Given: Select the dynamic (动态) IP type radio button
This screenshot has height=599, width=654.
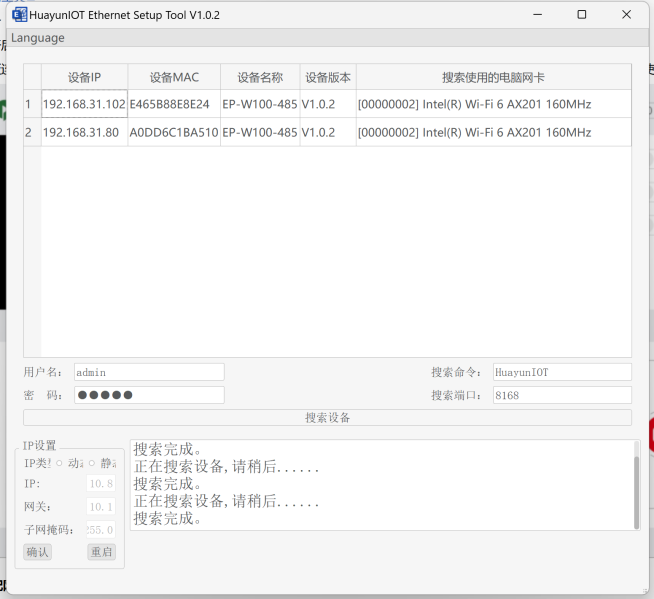Looking at the screenshot, I should [59, 463].
